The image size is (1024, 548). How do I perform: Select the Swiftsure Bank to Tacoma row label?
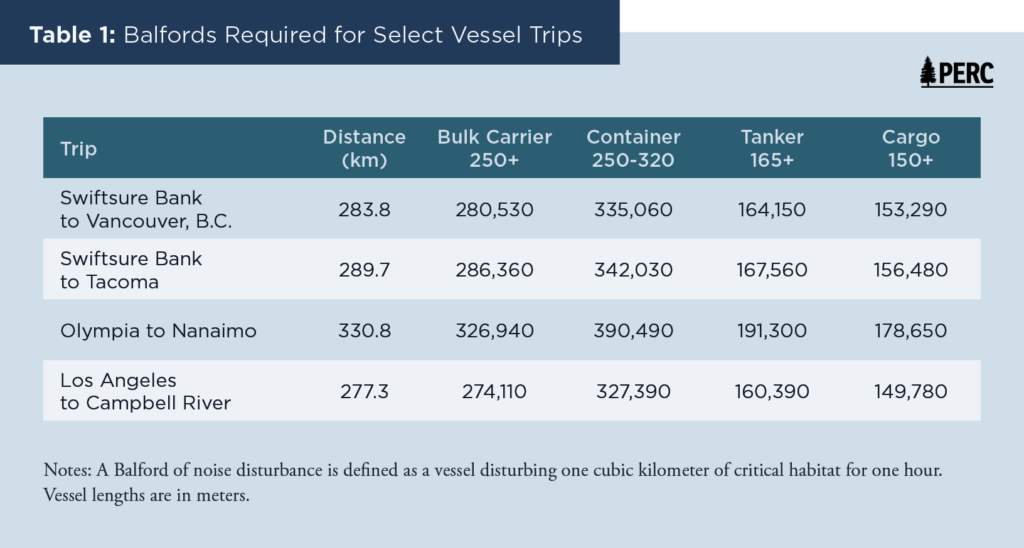(x=131, y=270)
